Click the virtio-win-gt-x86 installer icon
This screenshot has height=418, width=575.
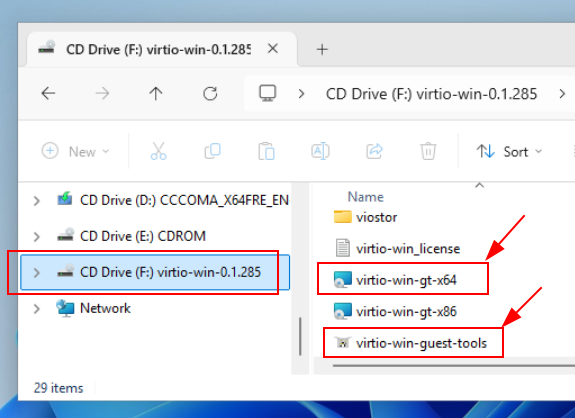pos(343,311)
